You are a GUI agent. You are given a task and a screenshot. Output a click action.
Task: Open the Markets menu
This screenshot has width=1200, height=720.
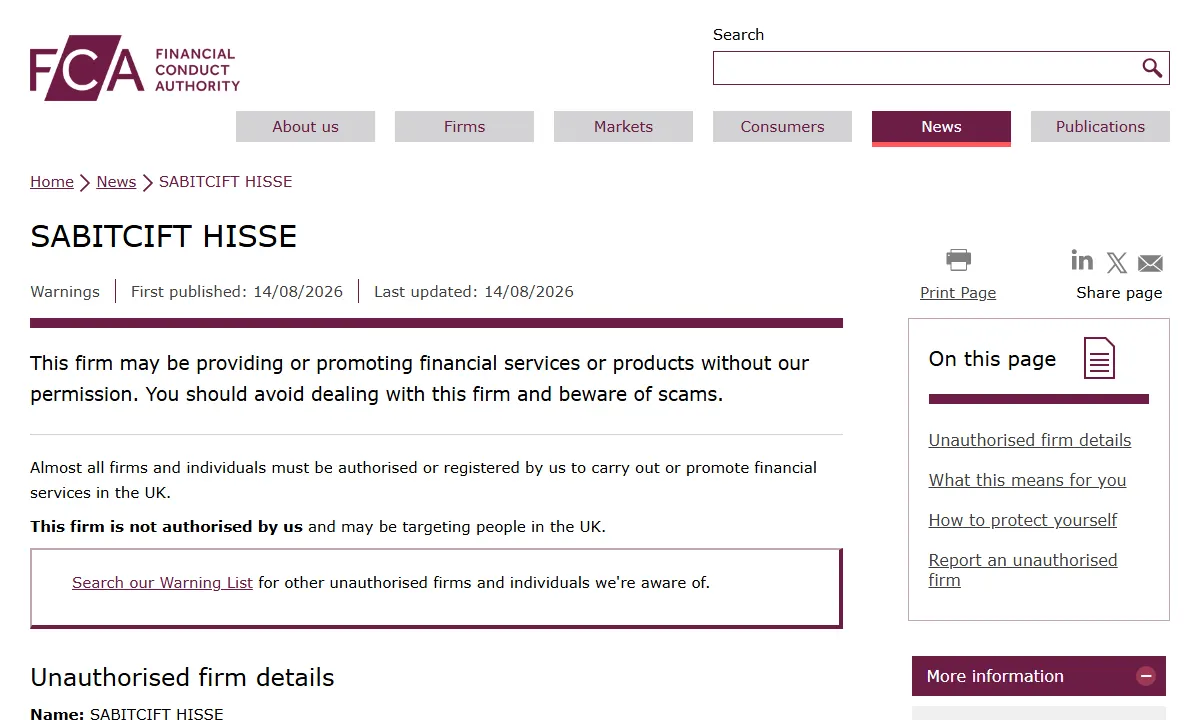click(623, 126)
